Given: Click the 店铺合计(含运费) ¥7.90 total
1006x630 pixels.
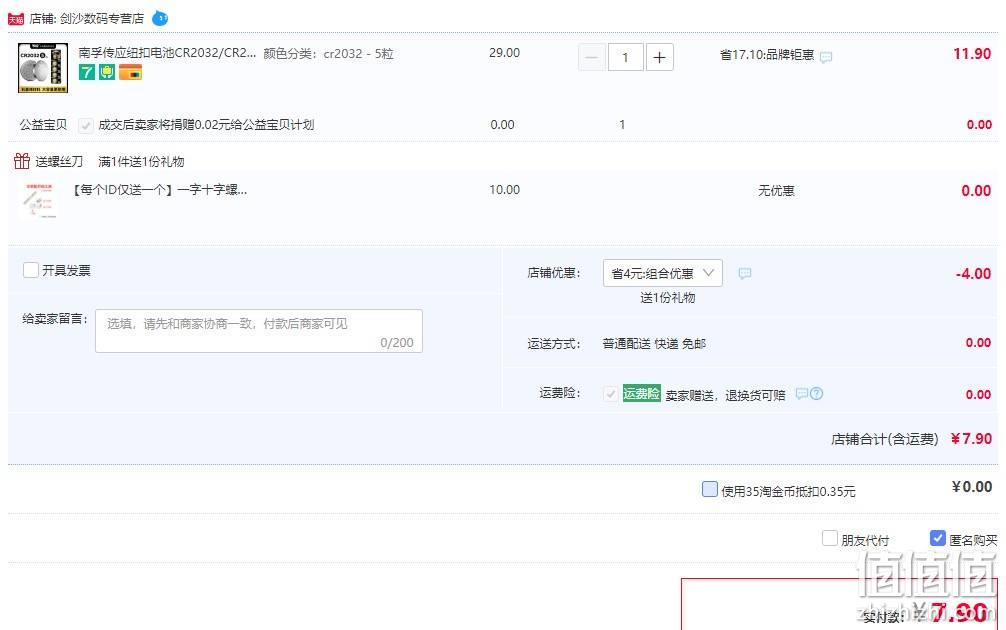Looking at the screenshot, I should (x=911, y=439).
